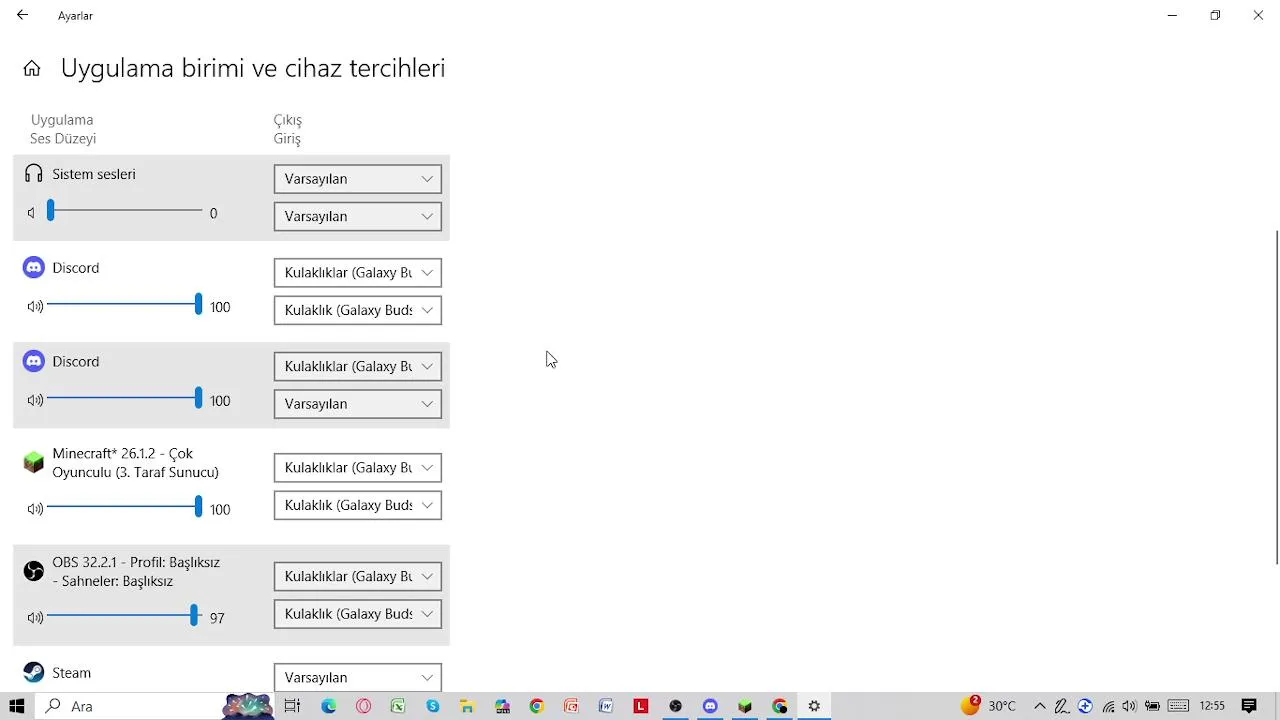The width and height of the screenshot is (1280, 720).
Task: Restore down the Ayarlar window
Action: (x=1215, y=15)
